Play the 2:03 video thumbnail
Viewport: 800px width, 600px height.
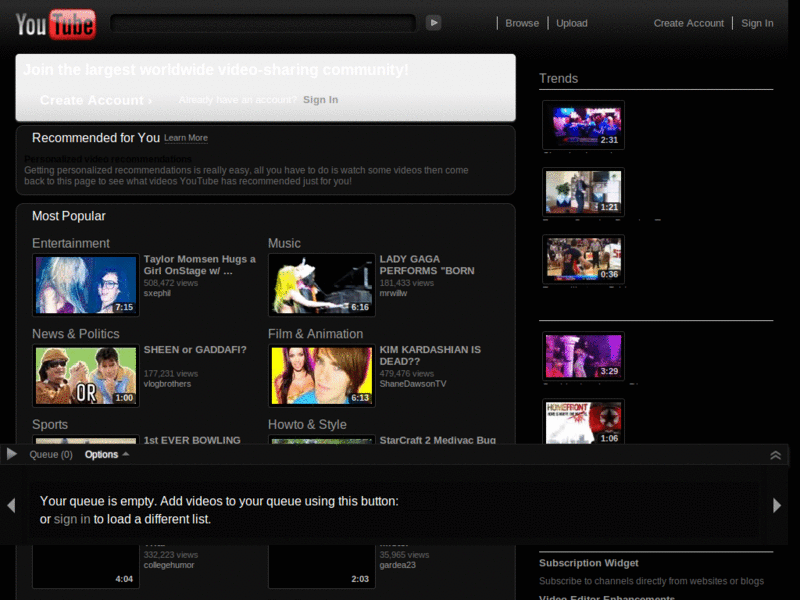[321, 566]
